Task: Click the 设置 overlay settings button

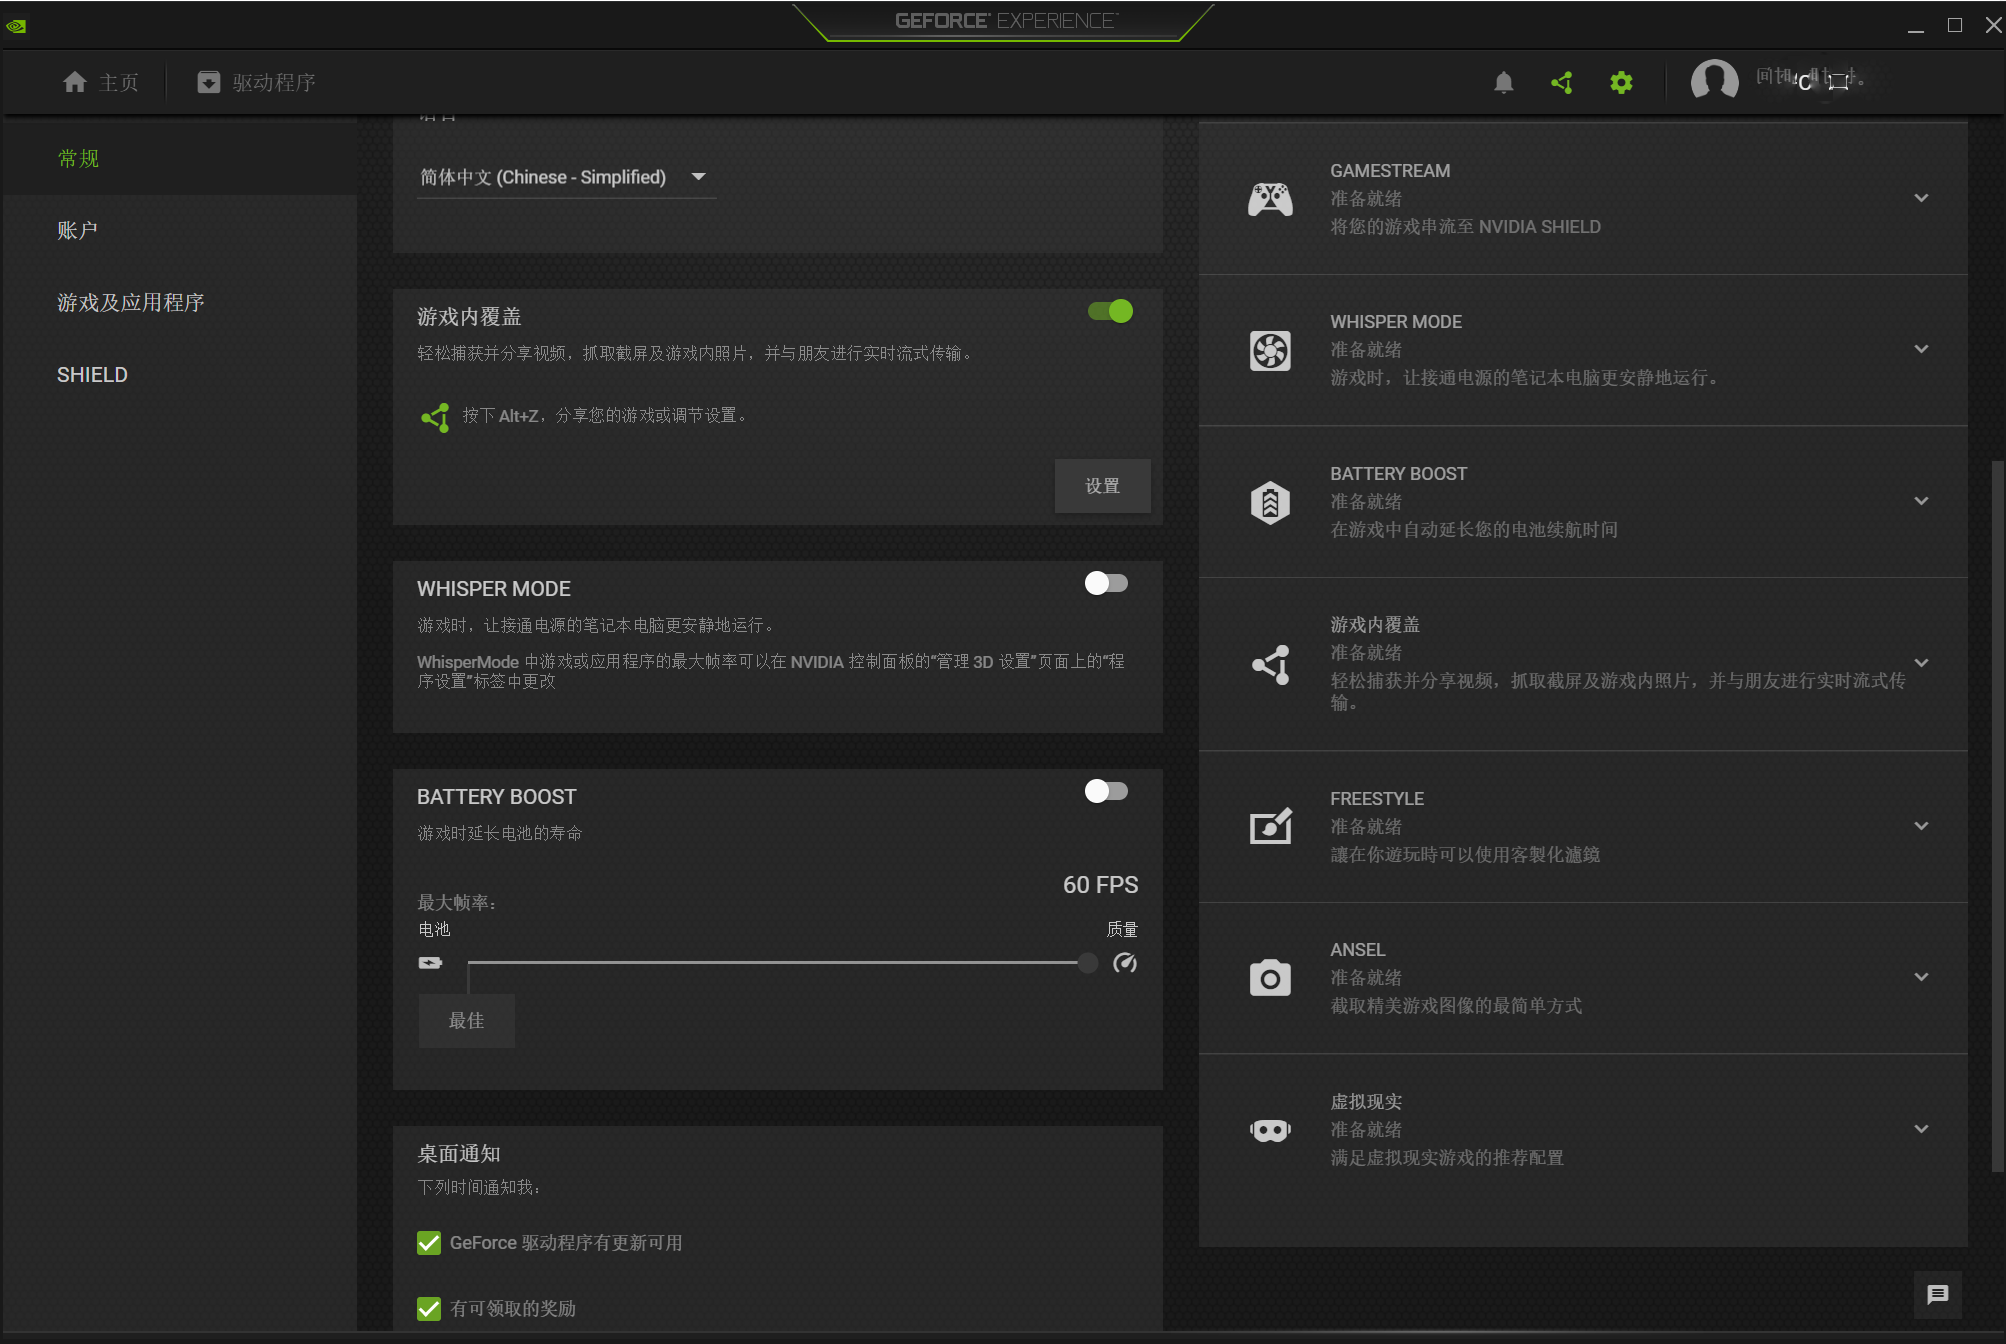Action: tap(1102, 486)
